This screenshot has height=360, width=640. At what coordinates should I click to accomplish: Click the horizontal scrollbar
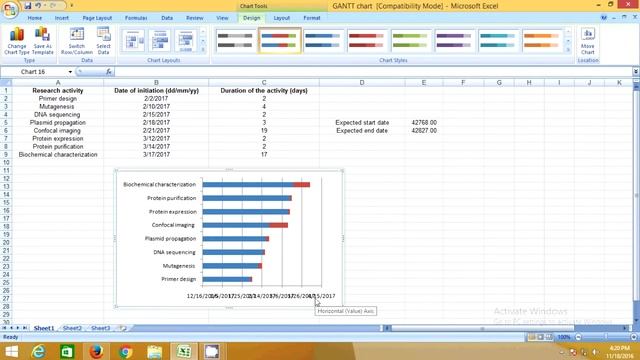click(x=482, y=328)
